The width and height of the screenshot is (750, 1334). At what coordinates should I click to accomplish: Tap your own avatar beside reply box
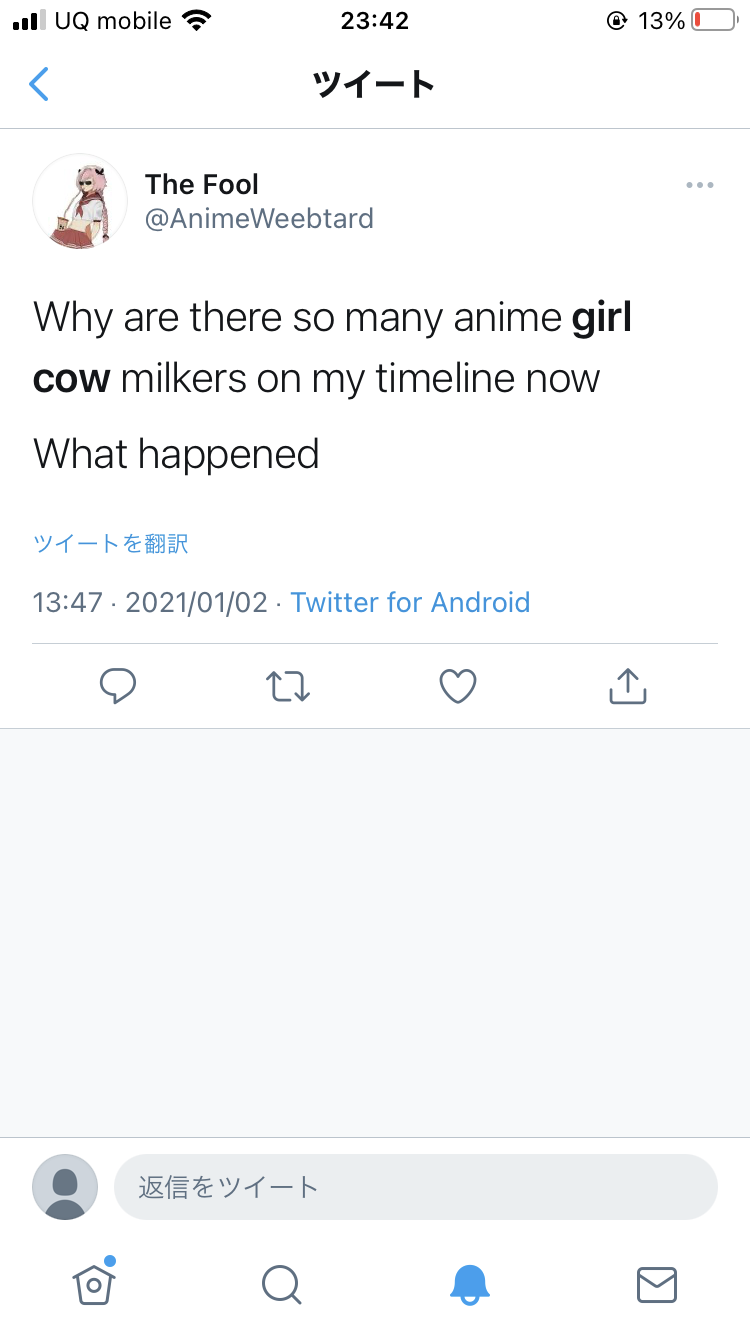click(x=65, y=1187)
